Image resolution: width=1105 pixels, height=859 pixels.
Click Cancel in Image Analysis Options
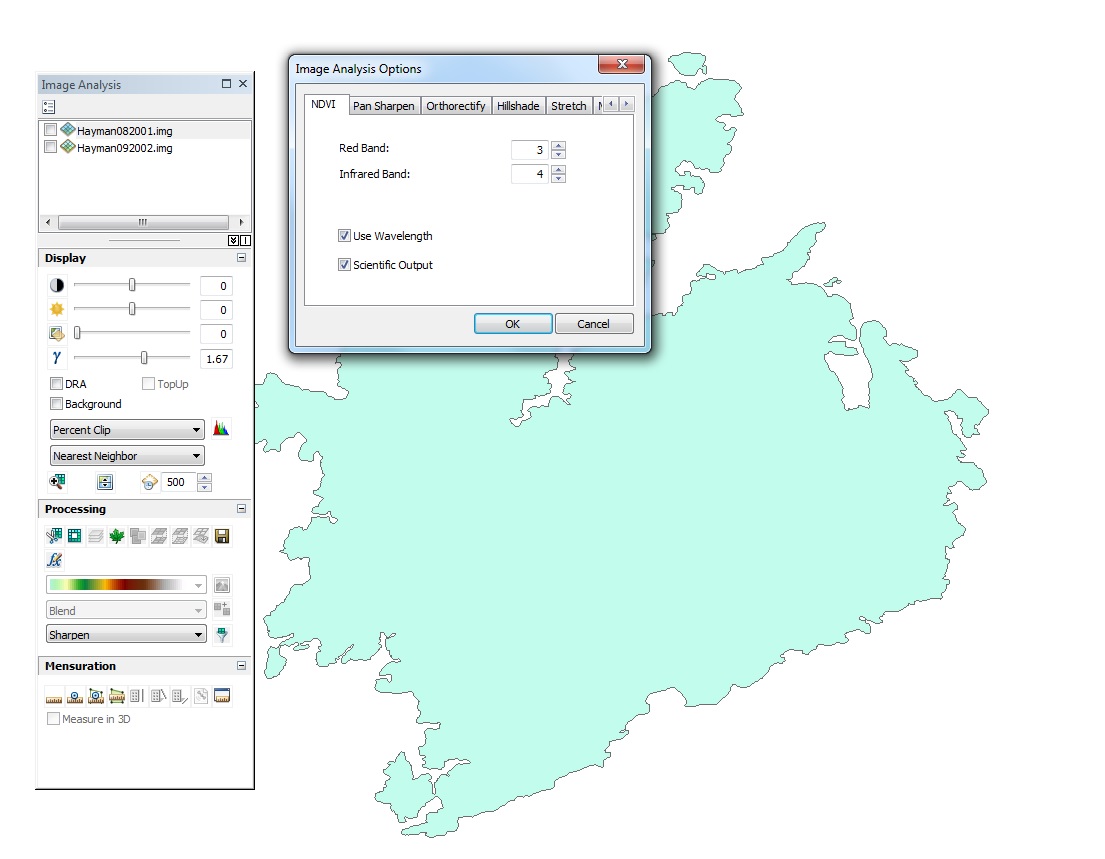coord(593,324)
